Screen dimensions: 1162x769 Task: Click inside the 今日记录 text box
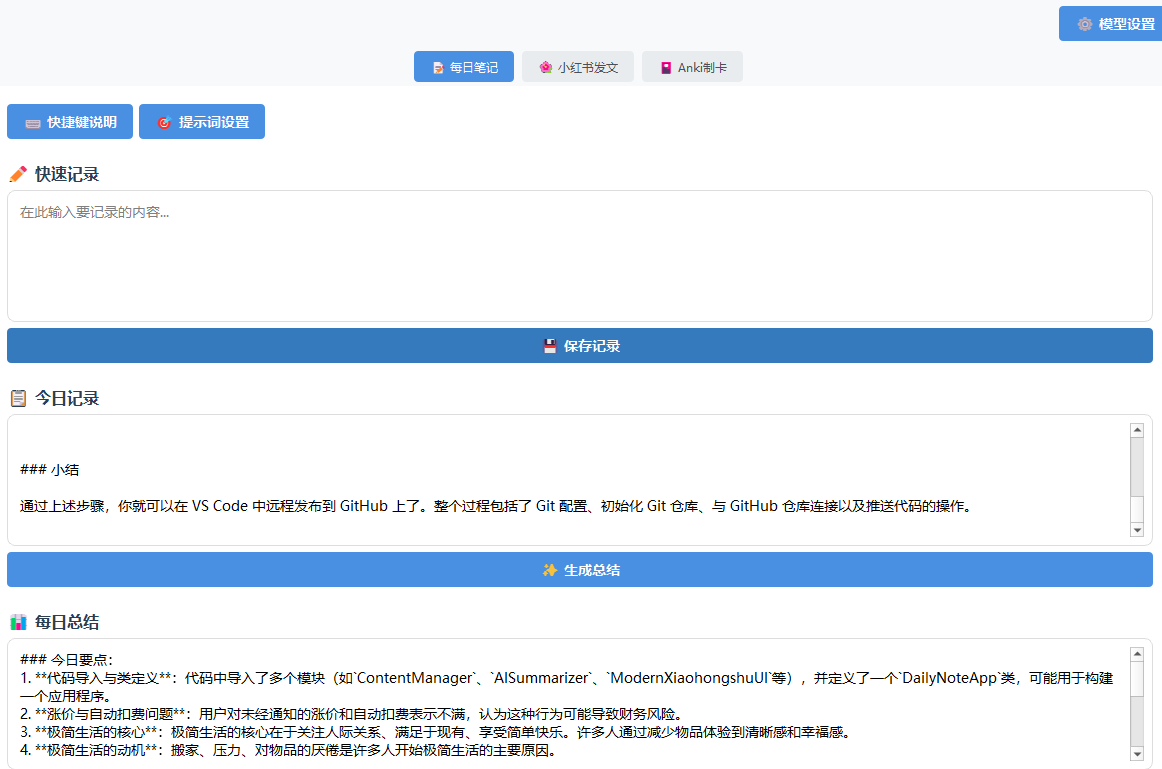[569, 480]
